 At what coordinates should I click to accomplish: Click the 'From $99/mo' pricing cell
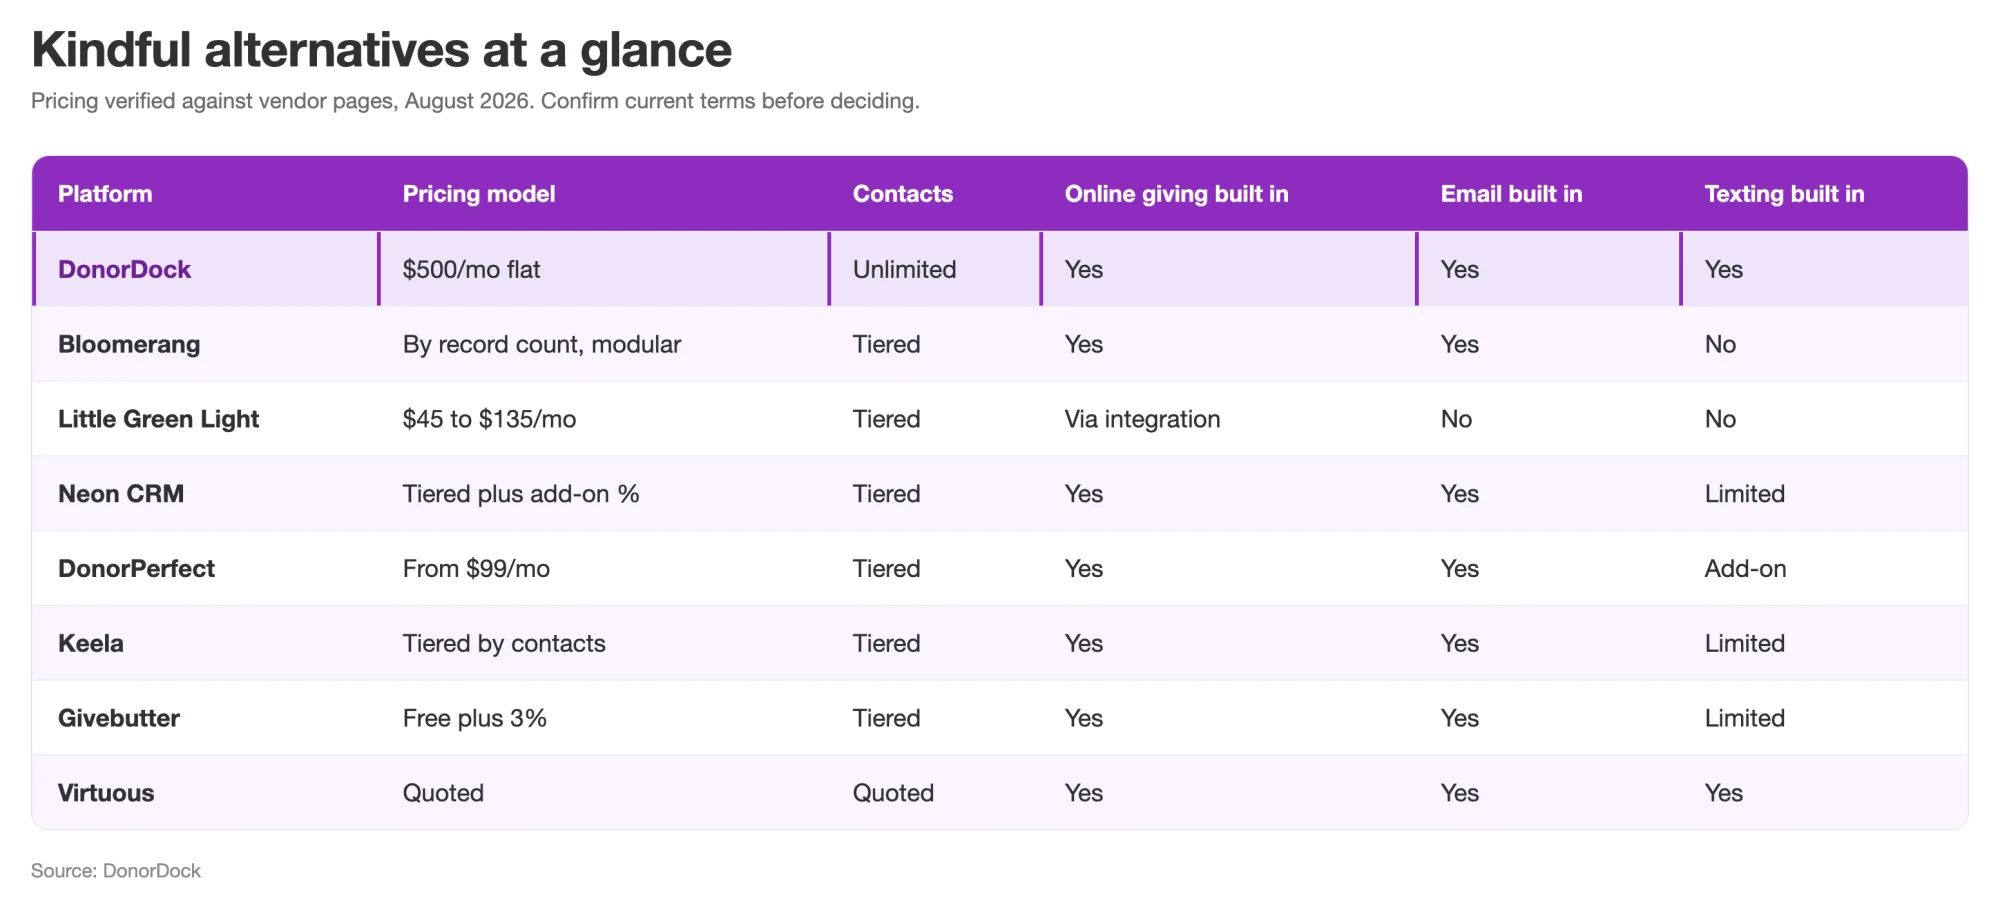pyautogui.click(x=476, y=568)
